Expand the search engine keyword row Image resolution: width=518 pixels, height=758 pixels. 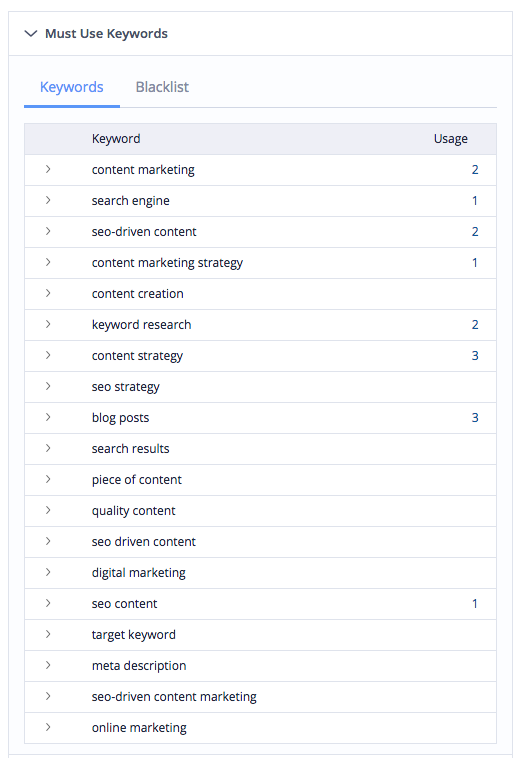pos(48,200)
